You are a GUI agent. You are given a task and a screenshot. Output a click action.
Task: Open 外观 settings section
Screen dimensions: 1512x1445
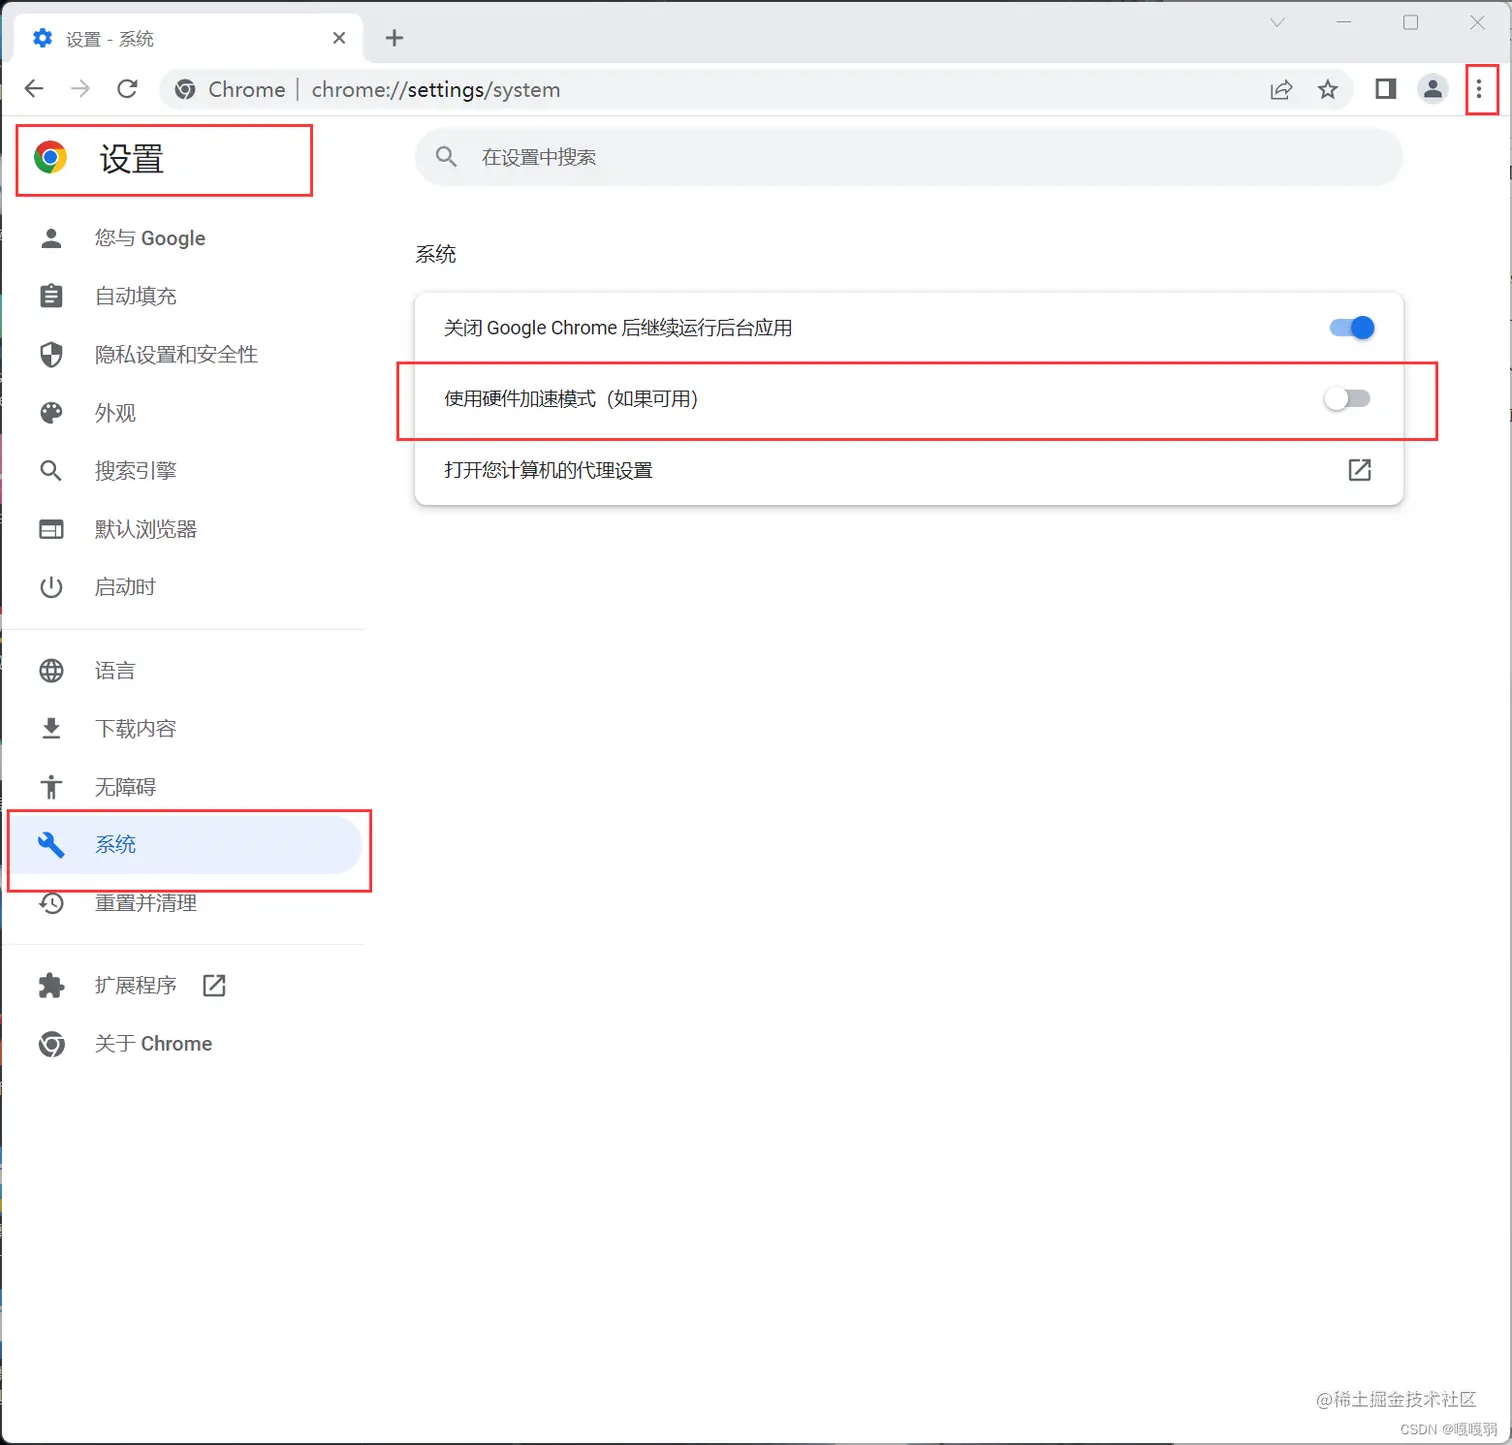coord(185,413)
